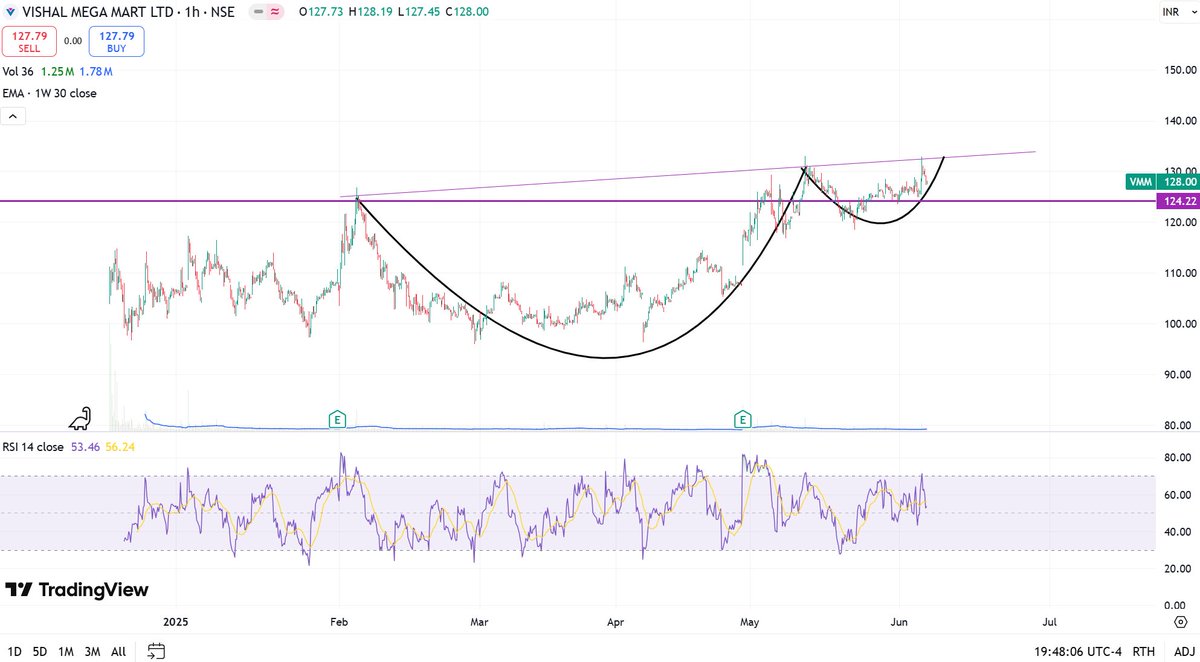Click the E earnings marker below May
This screenshot has height=662, width=1200.
pos(743,420)
